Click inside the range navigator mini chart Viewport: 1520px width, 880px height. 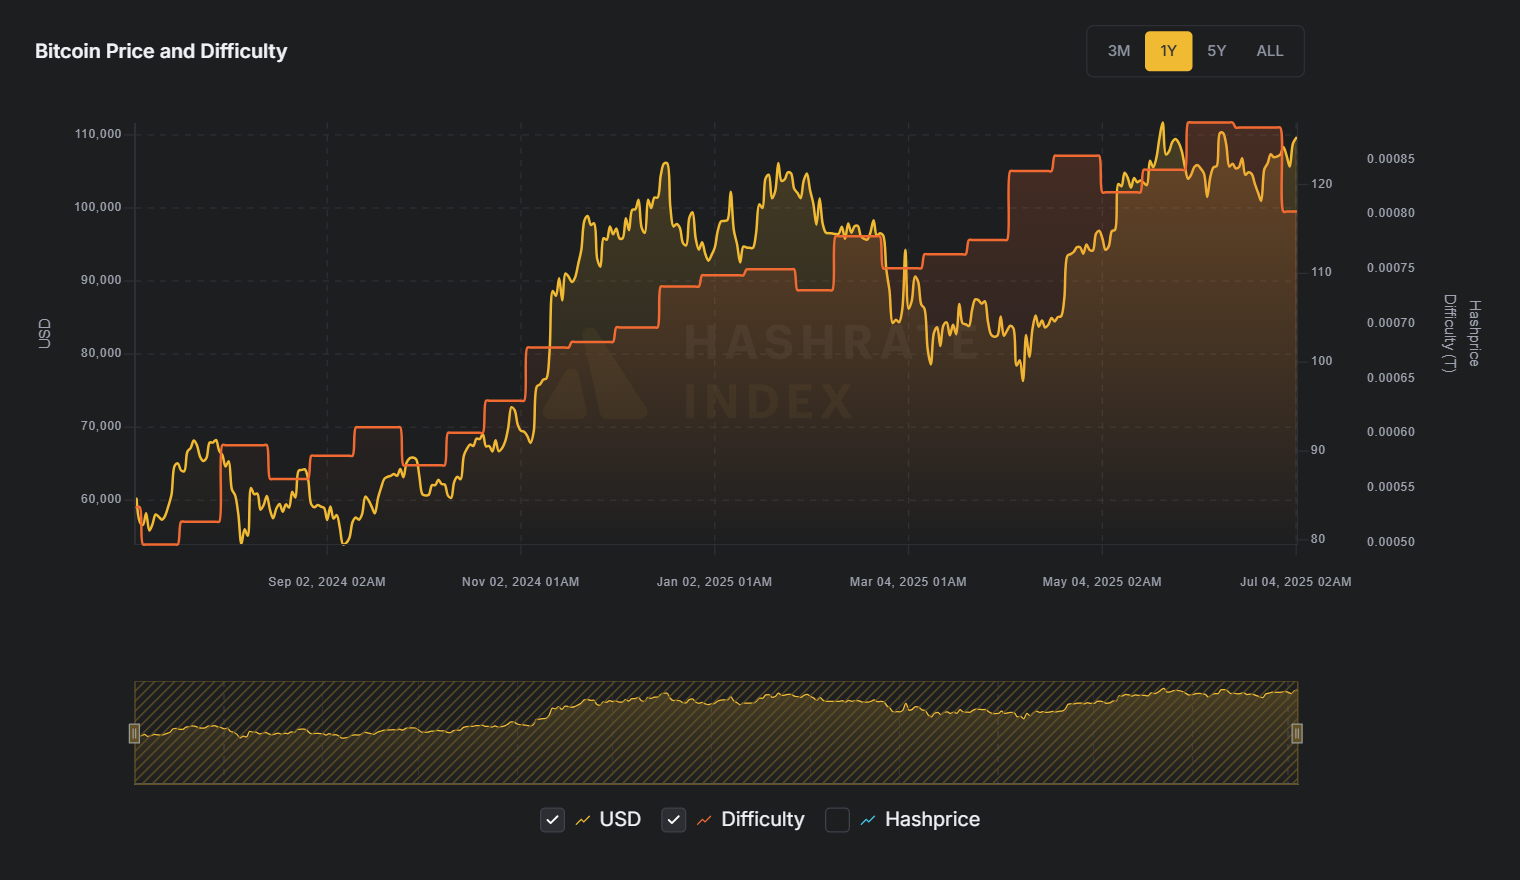(x=716, y=733)
